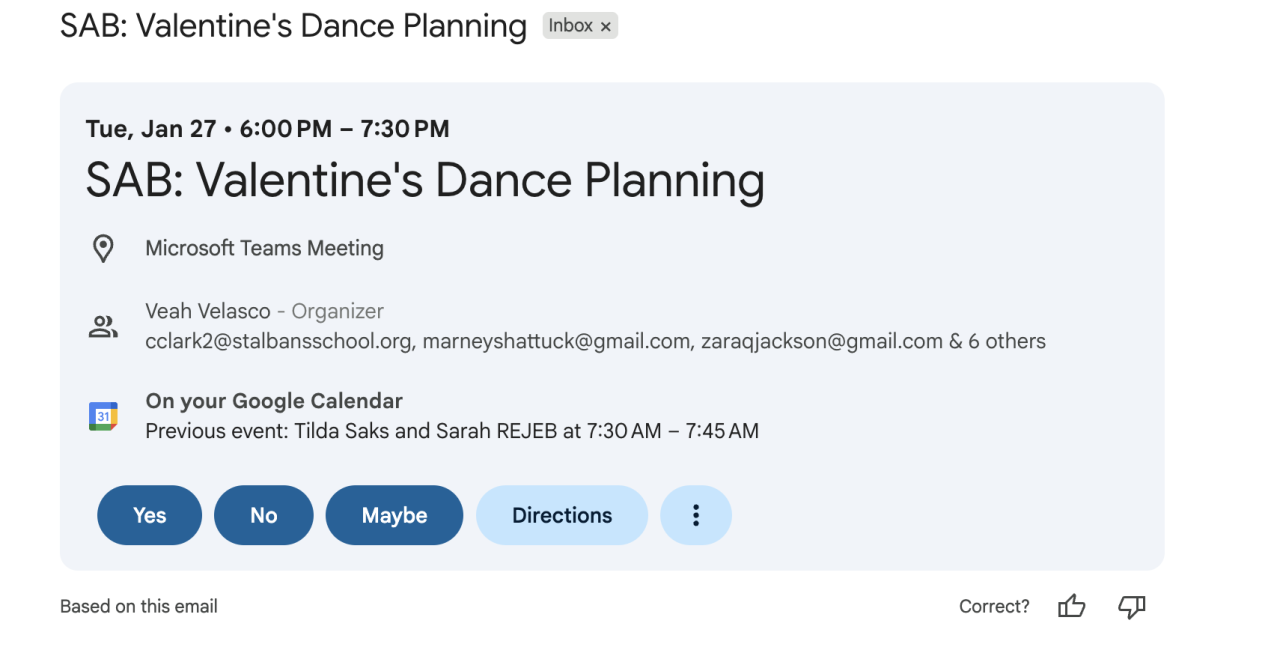Click the Microsoft Teams Meeting location

[x=264, y=248]
